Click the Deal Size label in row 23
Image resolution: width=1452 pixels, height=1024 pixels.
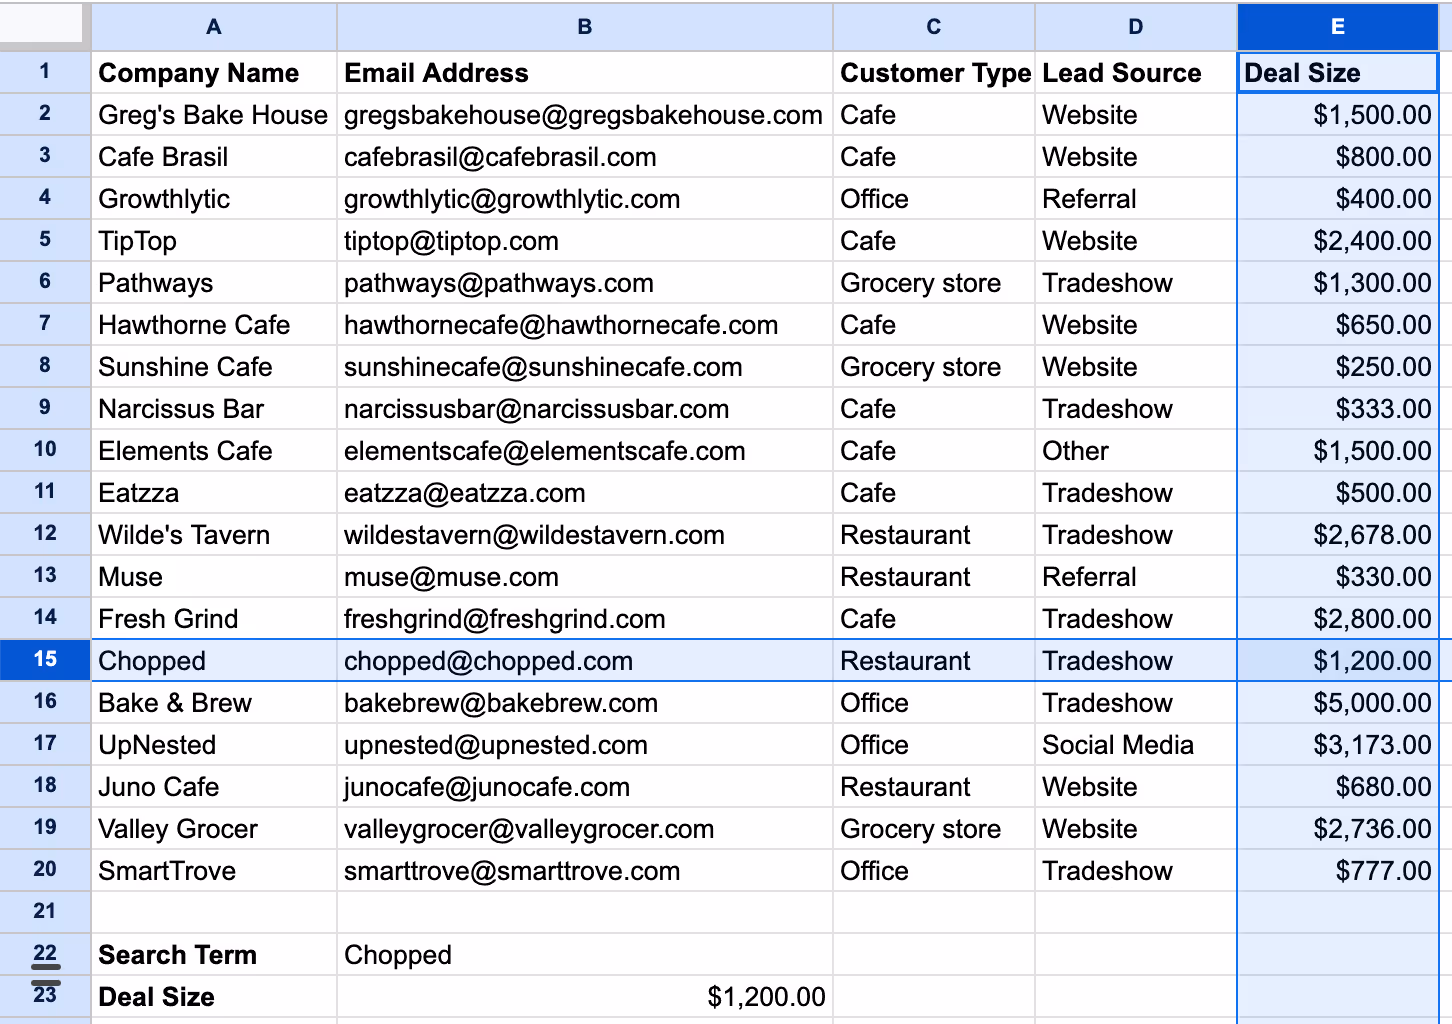(214, 997)
